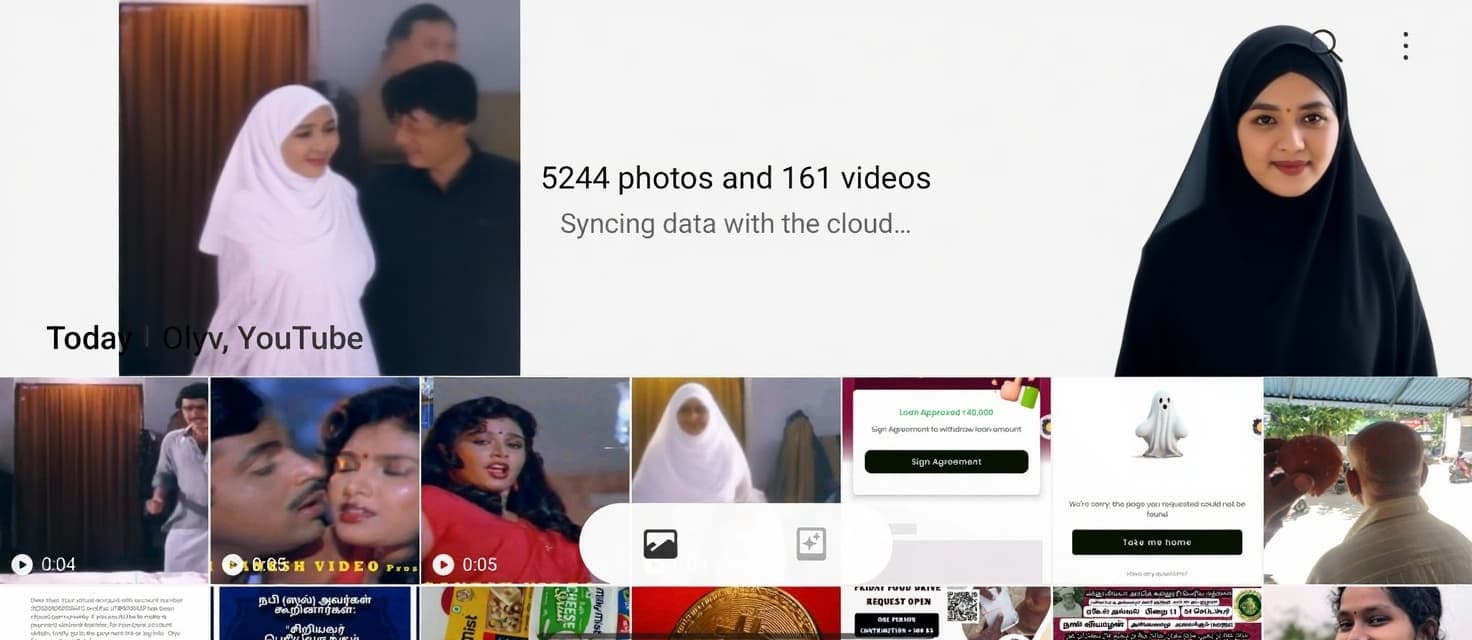Open the virtual account text message screenshot
The height and width of the screenshot is (640, 1472).
(x=104, y=613)
